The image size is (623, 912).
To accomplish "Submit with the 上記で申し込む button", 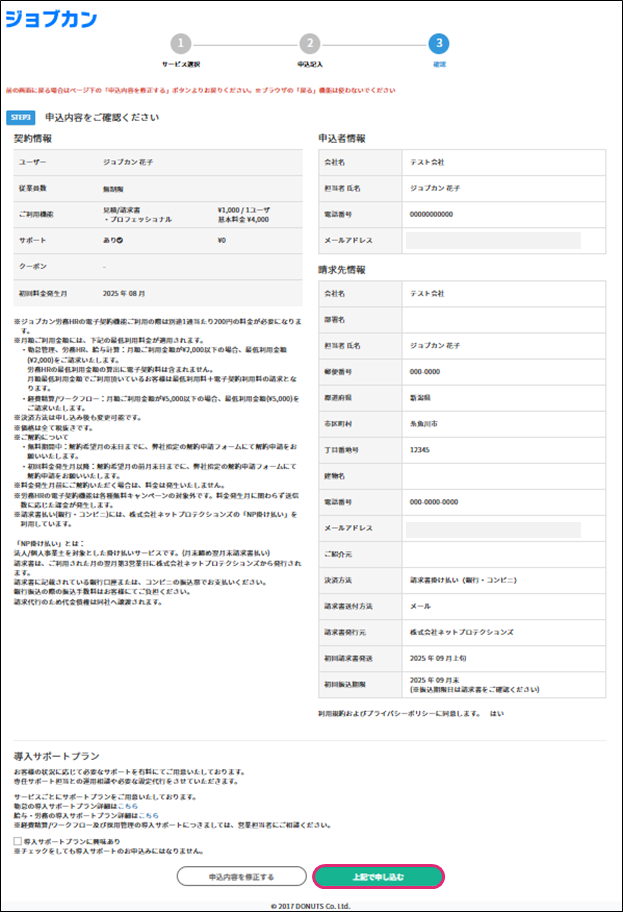I will (x=378, y=876).
